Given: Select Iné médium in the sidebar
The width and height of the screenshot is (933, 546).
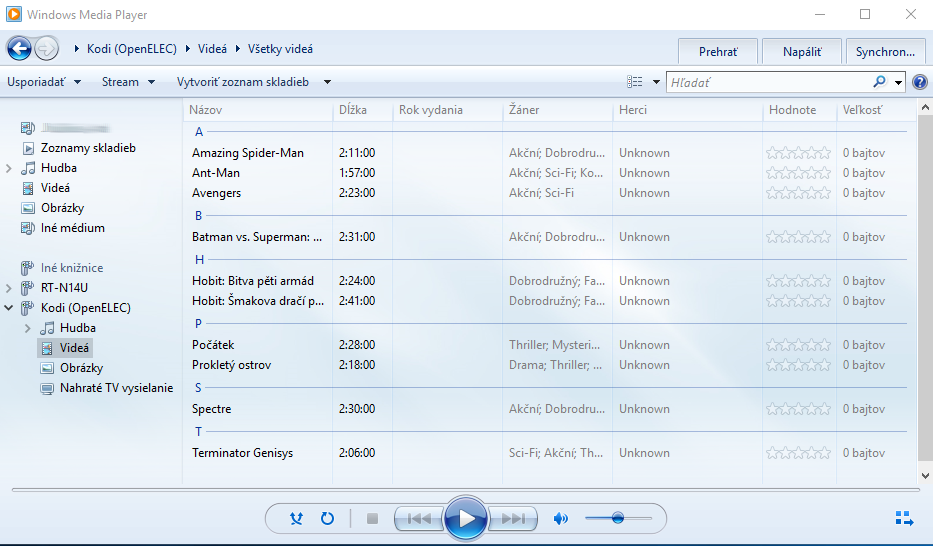Looking at the screenshot, I should click(73, 228).
